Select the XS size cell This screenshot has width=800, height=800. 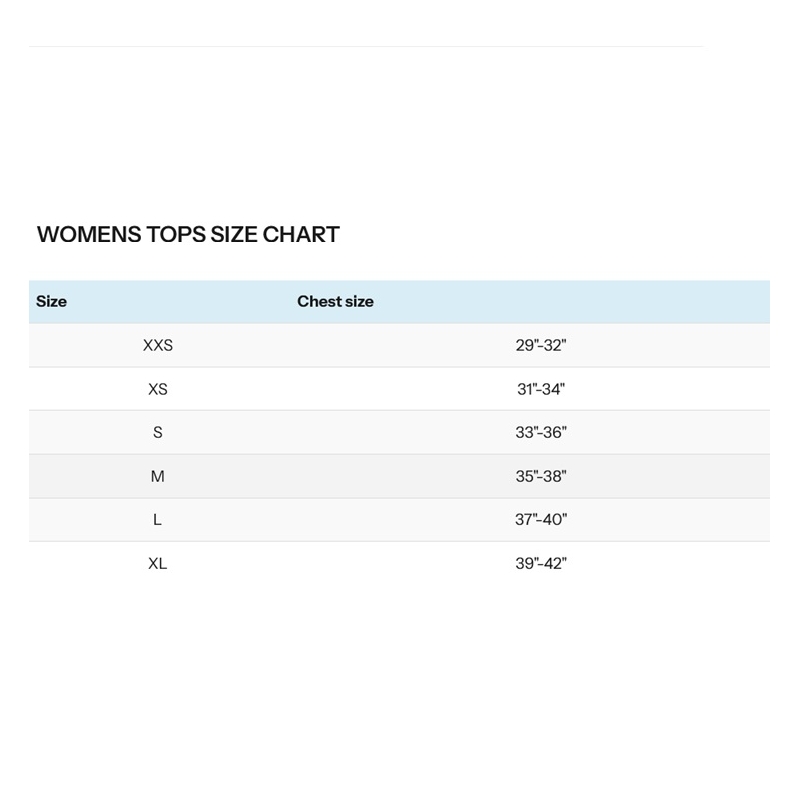click(x=158, y=389)
